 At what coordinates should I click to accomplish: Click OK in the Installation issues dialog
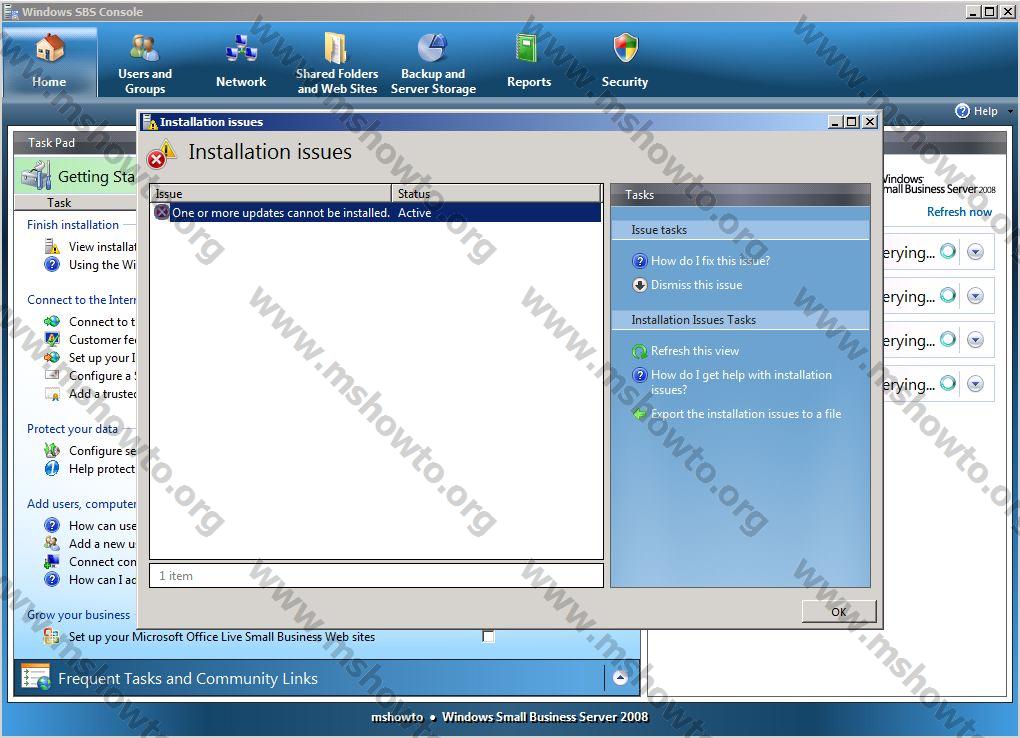[839, 612]
